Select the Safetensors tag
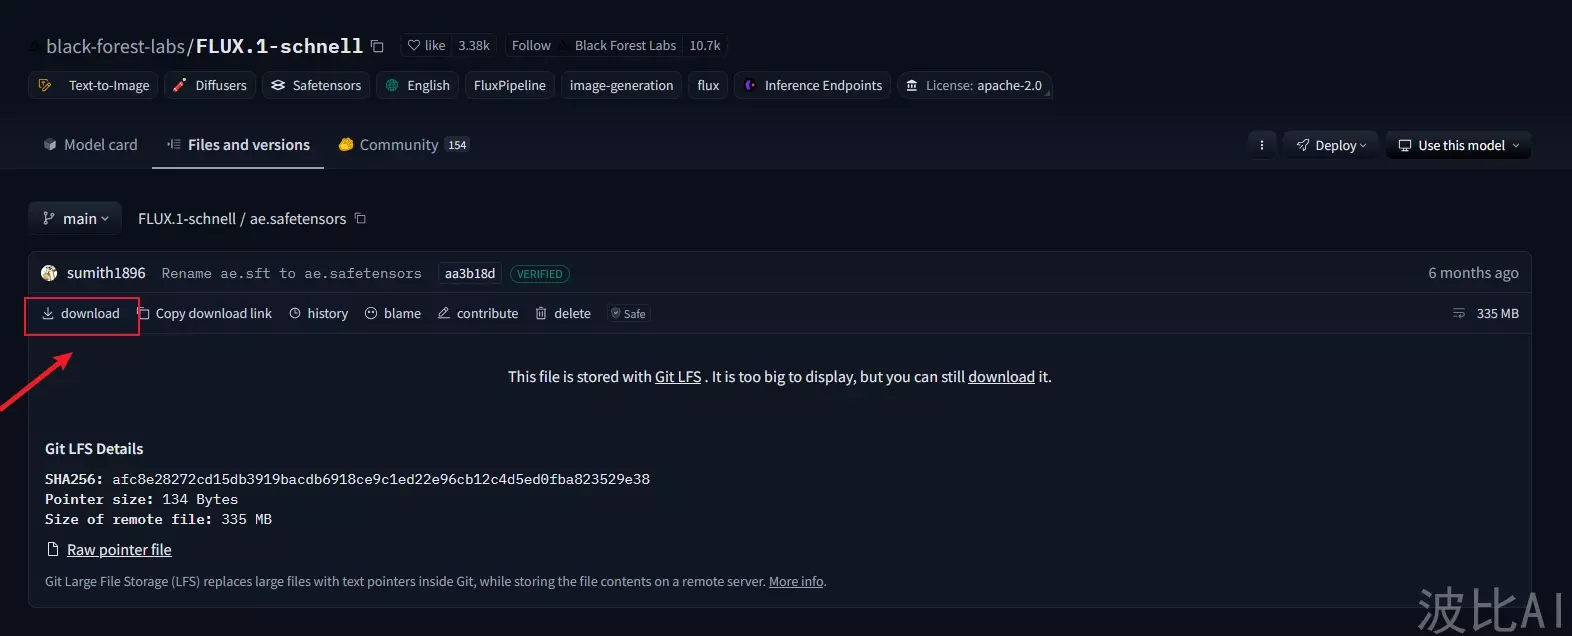Screen dimensions: 1572x636 (316, 86)
